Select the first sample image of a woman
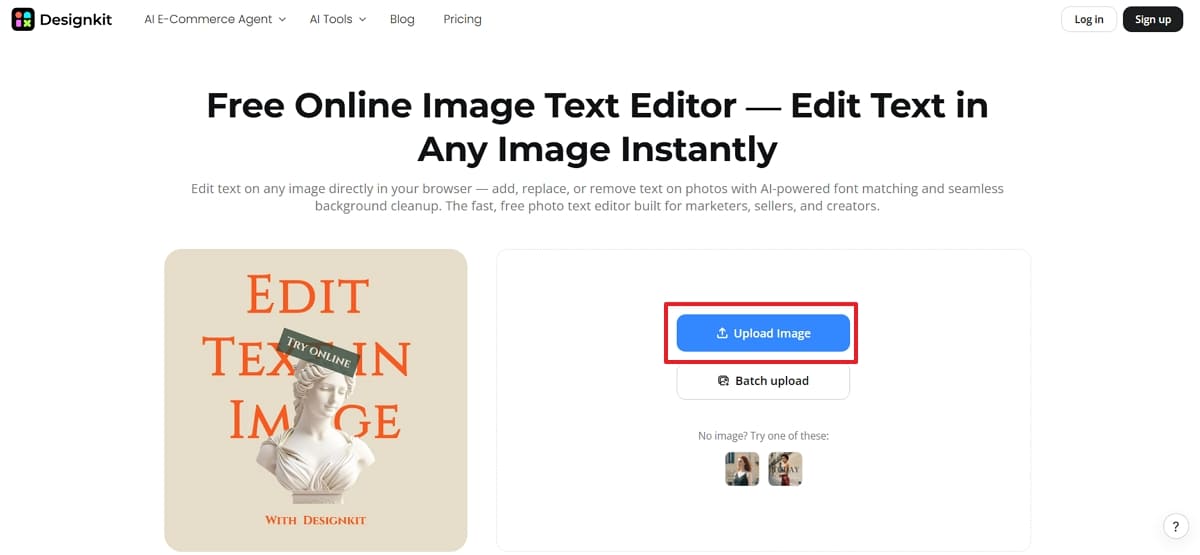 742,469
